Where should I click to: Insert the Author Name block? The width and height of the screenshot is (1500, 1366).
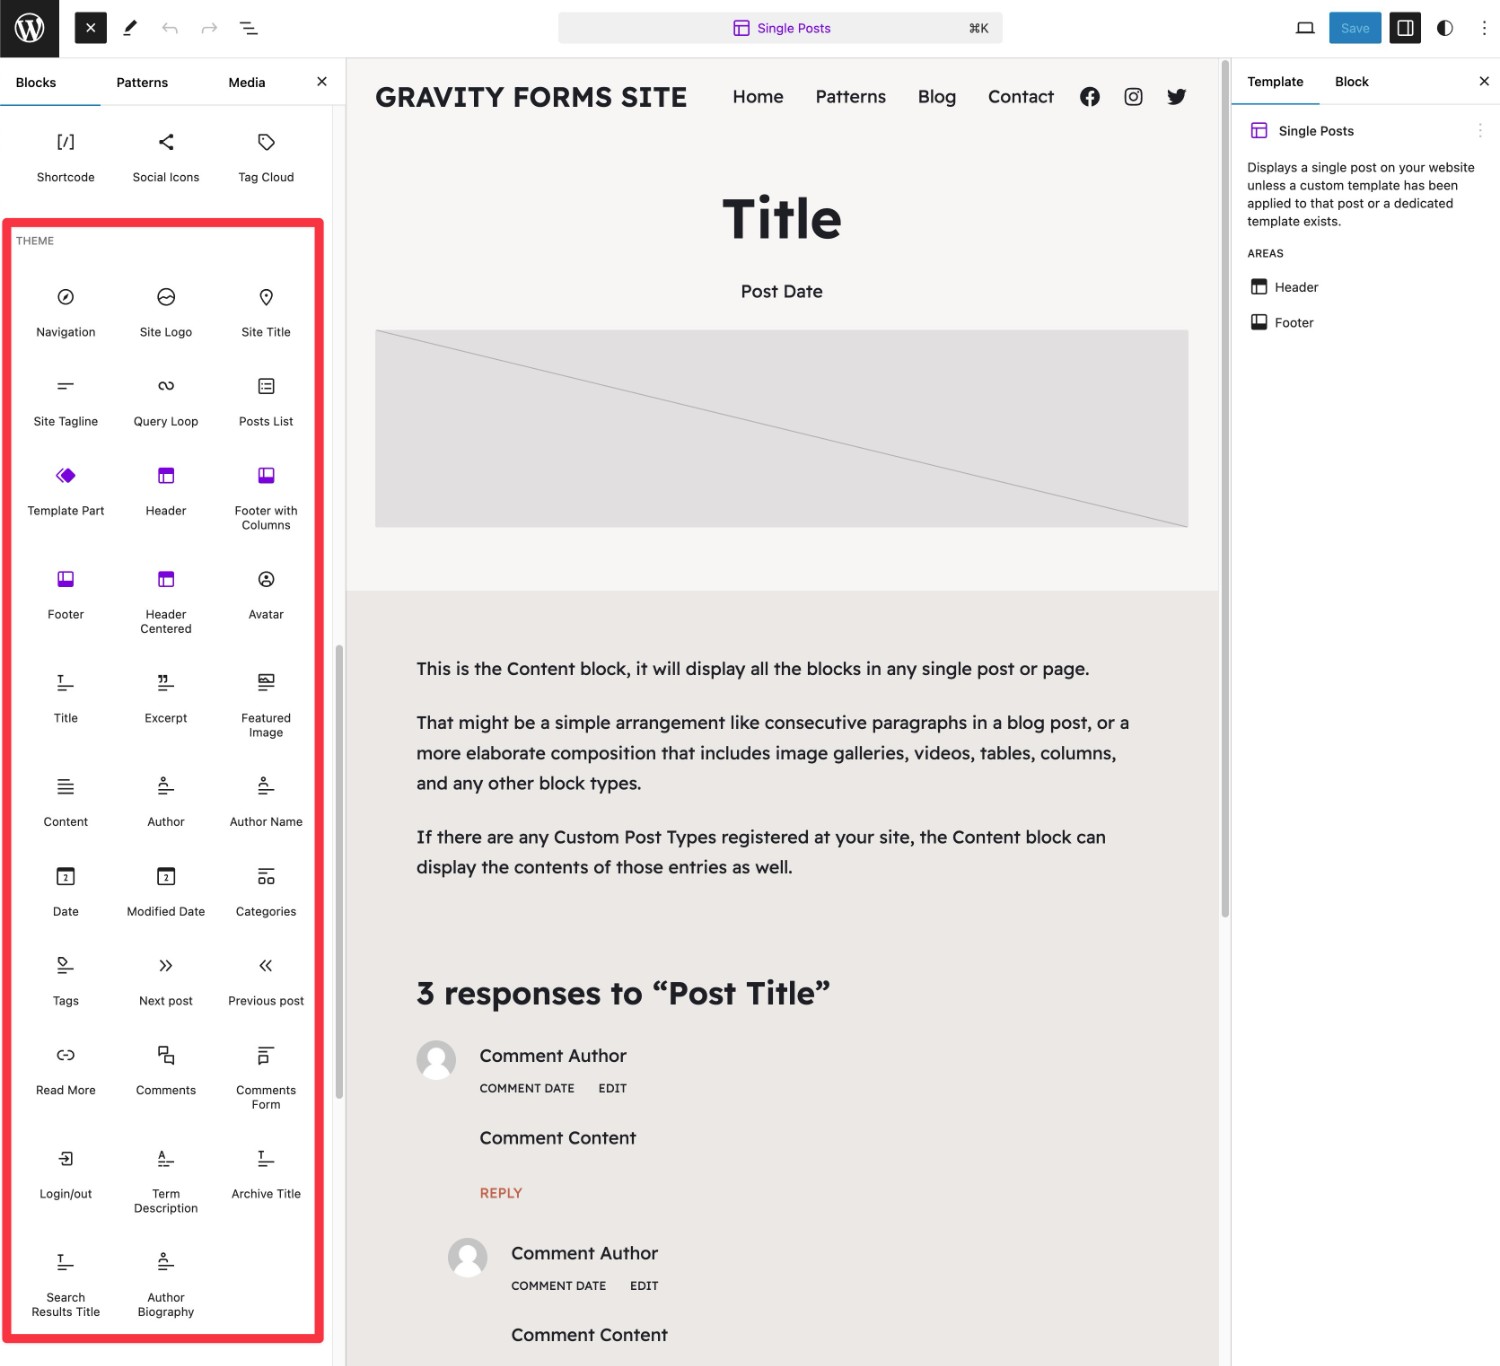tap(266, 802)
